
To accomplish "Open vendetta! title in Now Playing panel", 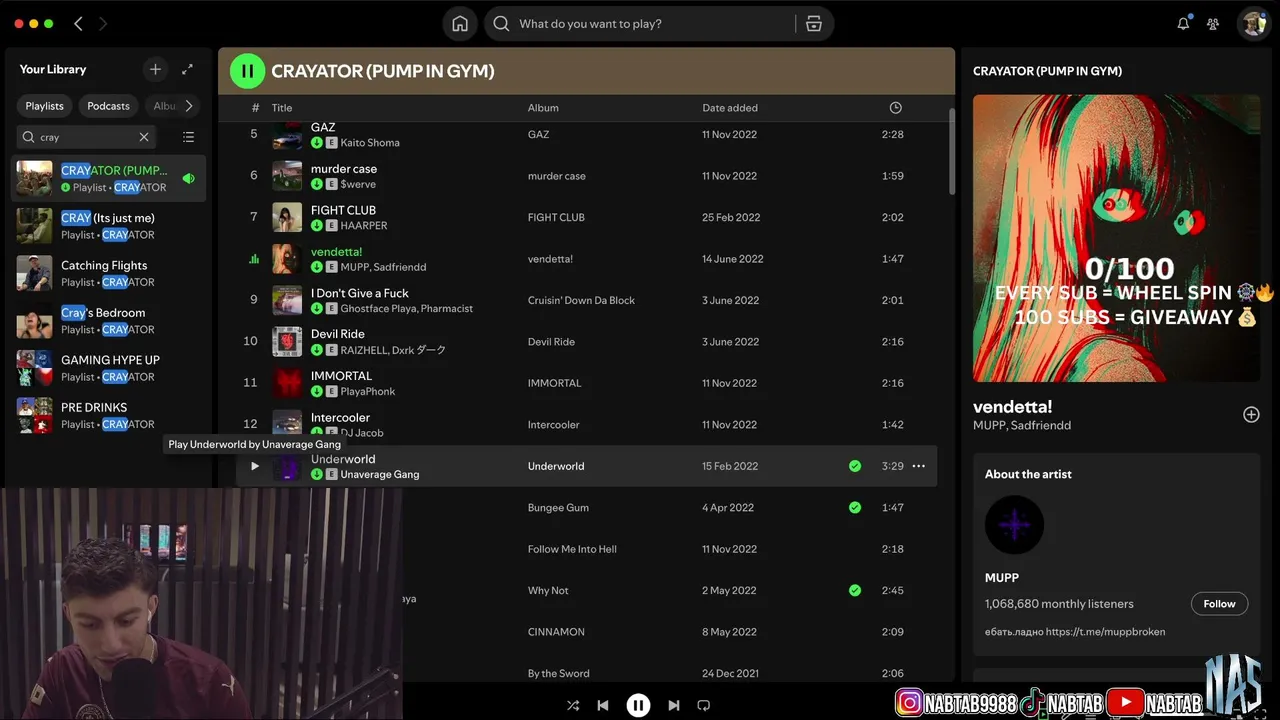I will [1013, 407].
